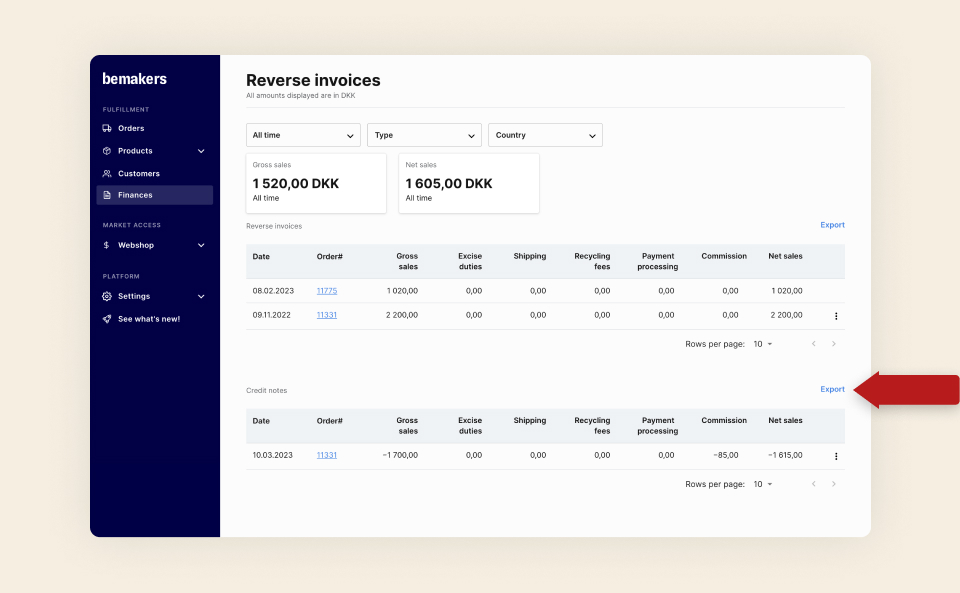The width and height of the screenshot is (960, 593).
Task: Go to previous page of the Reverse invoices table
Action: click(x=814, y=344)
